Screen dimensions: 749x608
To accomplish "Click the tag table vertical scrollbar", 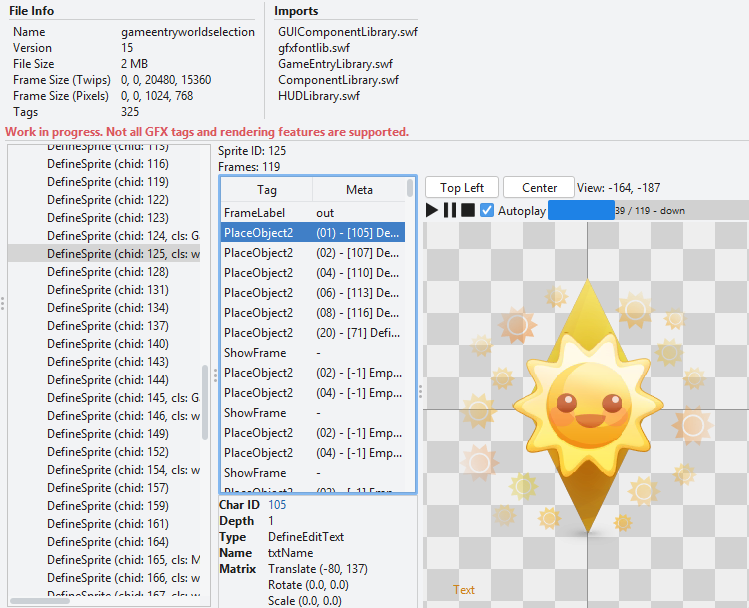I will pos(410,188).
